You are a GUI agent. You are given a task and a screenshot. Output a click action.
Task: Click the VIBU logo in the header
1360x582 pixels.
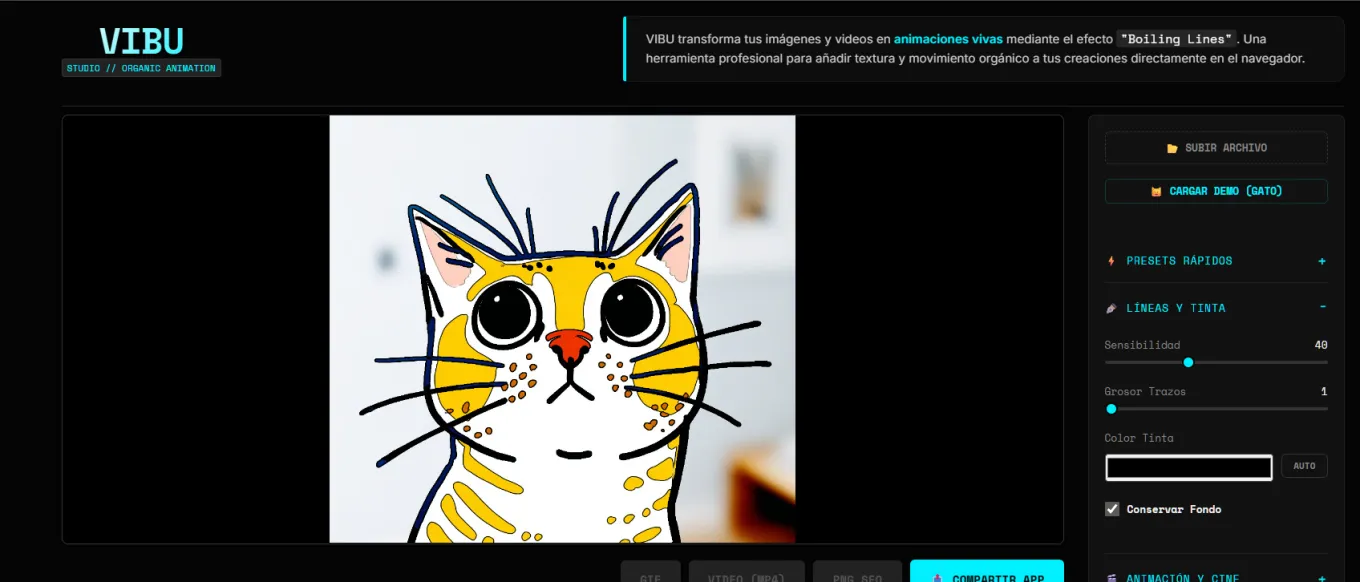[x=140, y=41]
